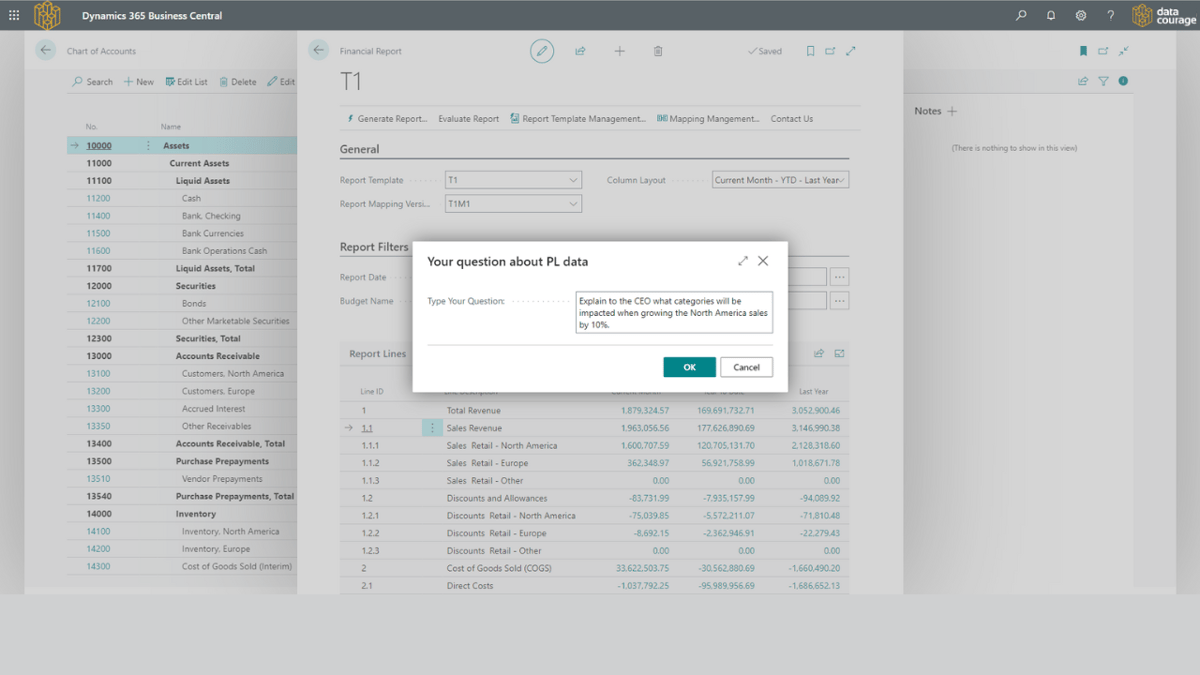This screenshot has width=1200, height=675.
Task: Click the info circle icon near Notes
Action: pyautogui.click(x=1122, y=81)
